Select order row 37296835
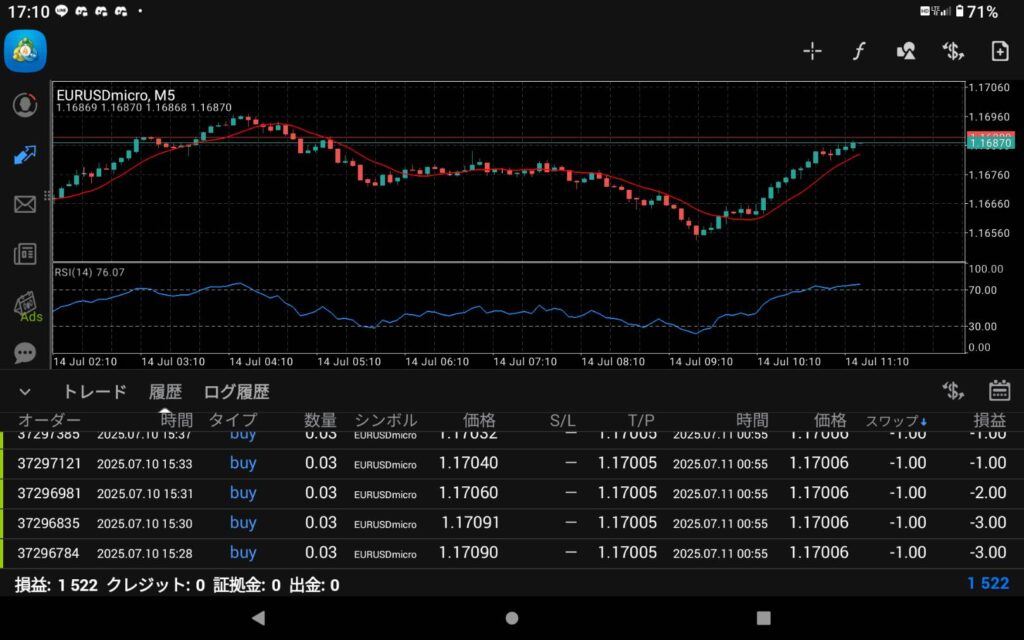This screenshot has width=1024, height=640. pyautogui.click(x=512, y=524)
